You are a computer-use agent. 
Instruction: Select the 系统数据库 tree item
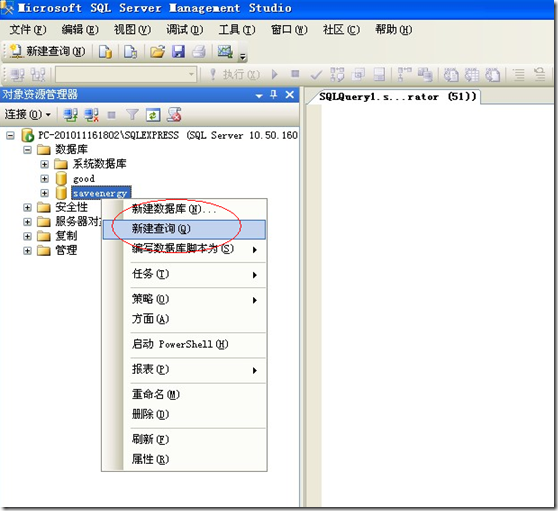tap(100, 164)
